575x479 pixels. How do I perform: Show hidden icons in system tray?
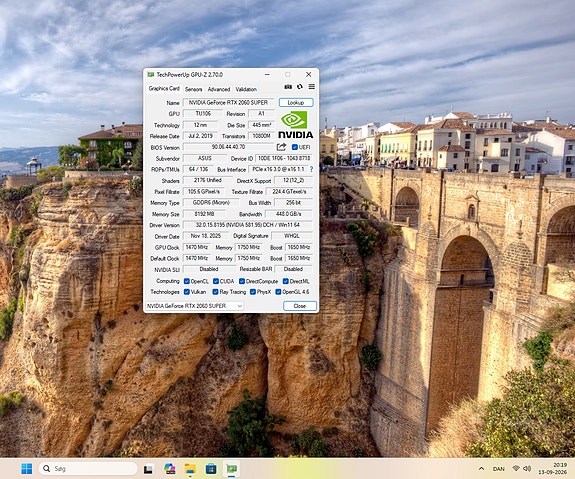[x=481, y=469]
